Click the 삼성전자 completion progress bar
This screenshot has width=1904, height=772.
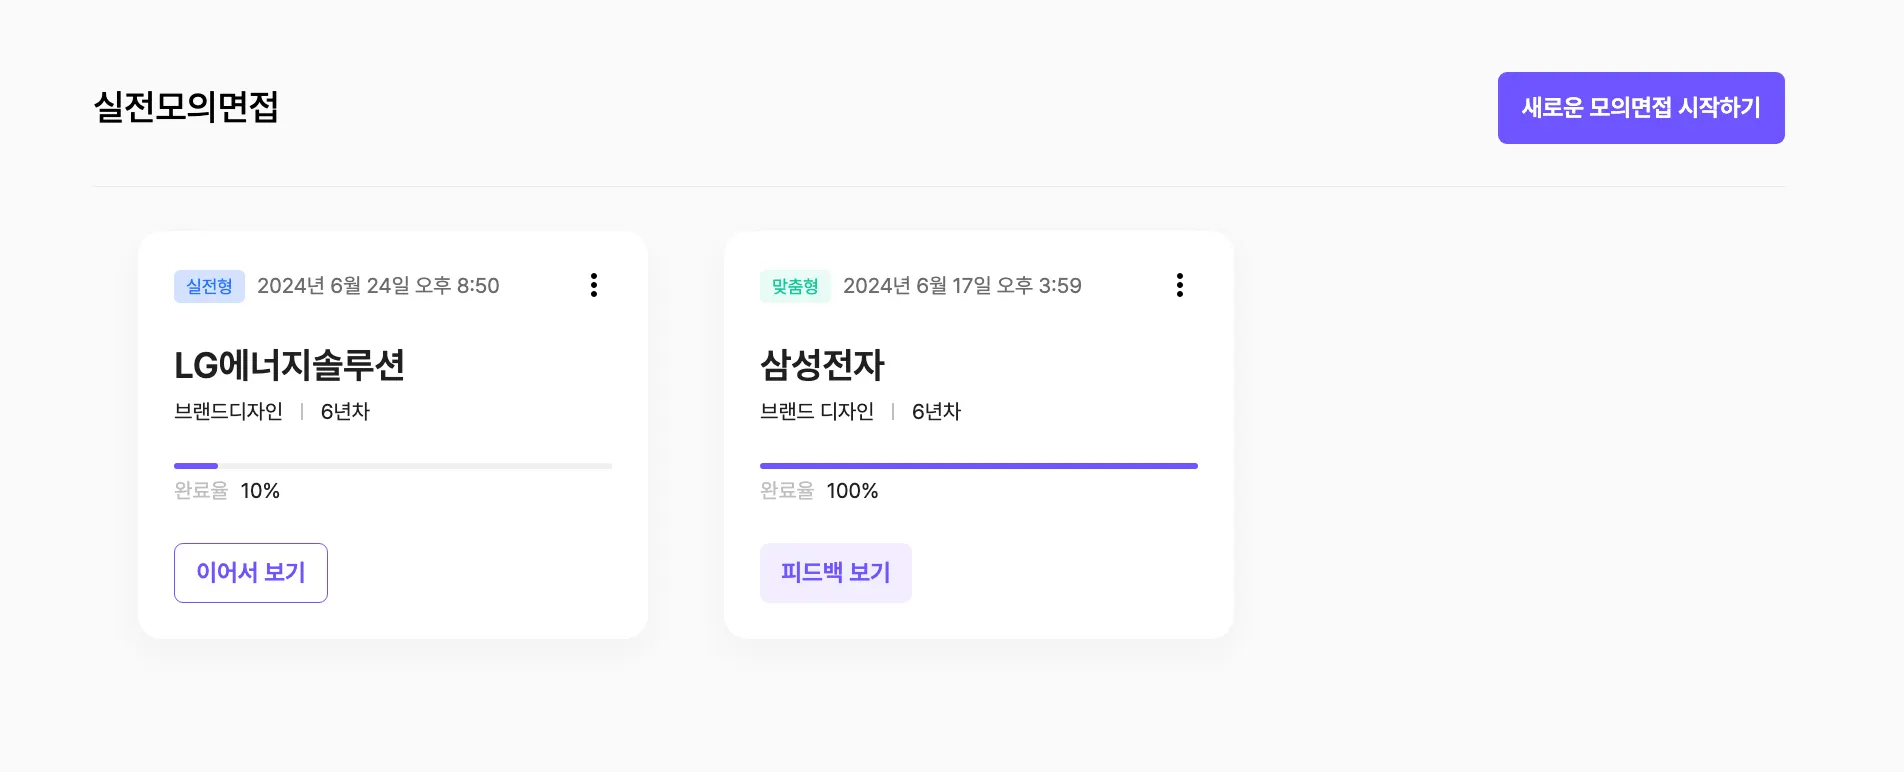[978, 466]
